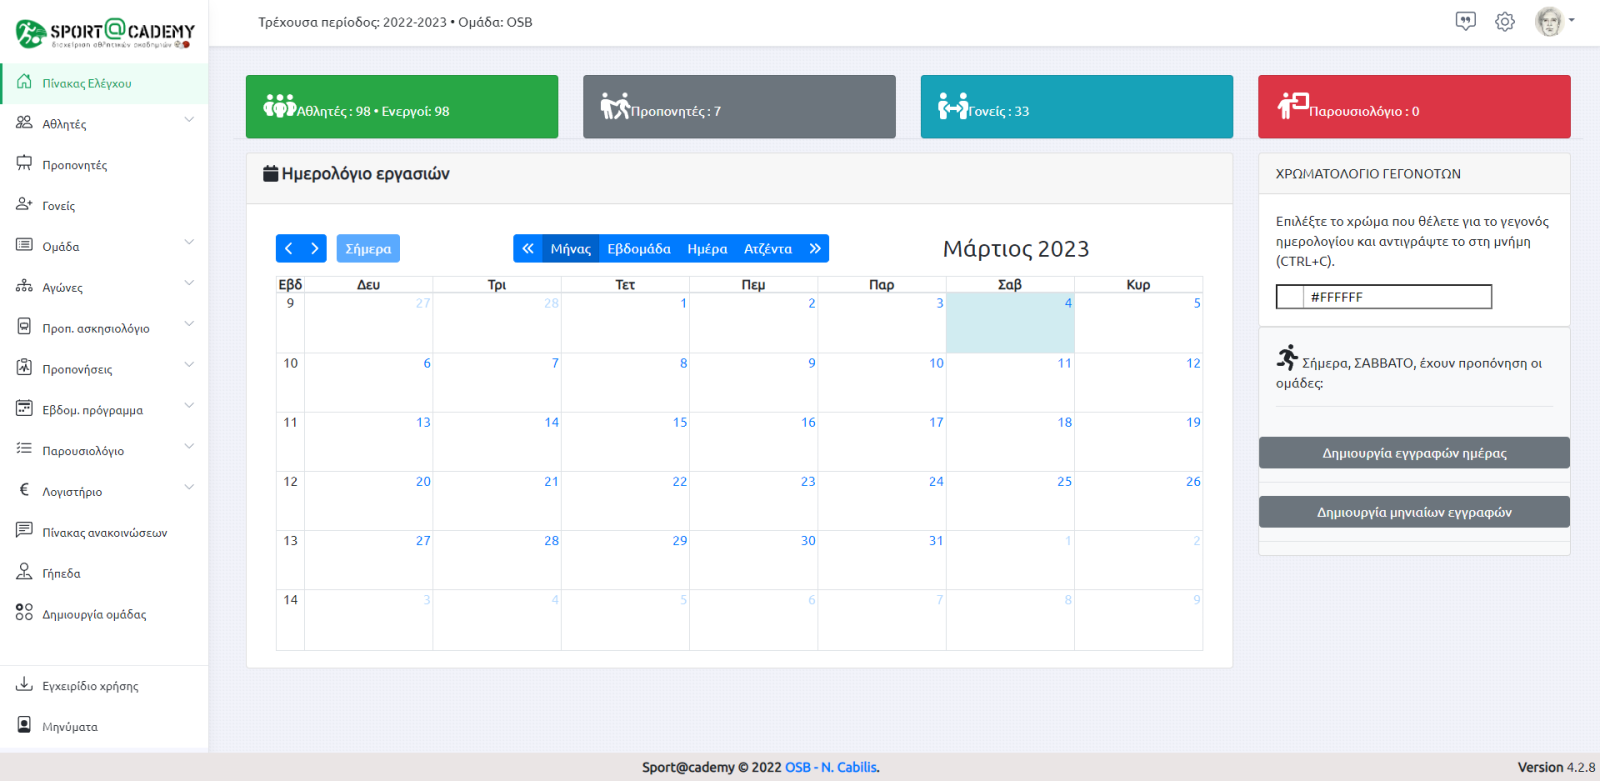Screen dimensions: 1600x781
Task: Go to next month with right arrow
Action: (x=314, y=249)
